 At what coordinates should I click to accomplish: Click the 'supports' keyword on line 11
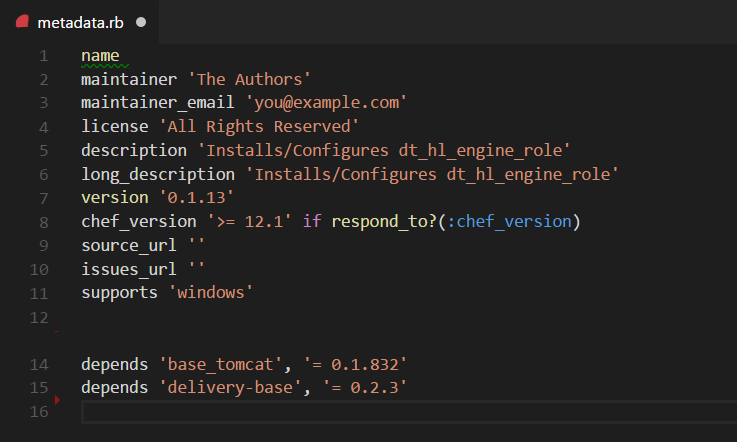point(119,292)
